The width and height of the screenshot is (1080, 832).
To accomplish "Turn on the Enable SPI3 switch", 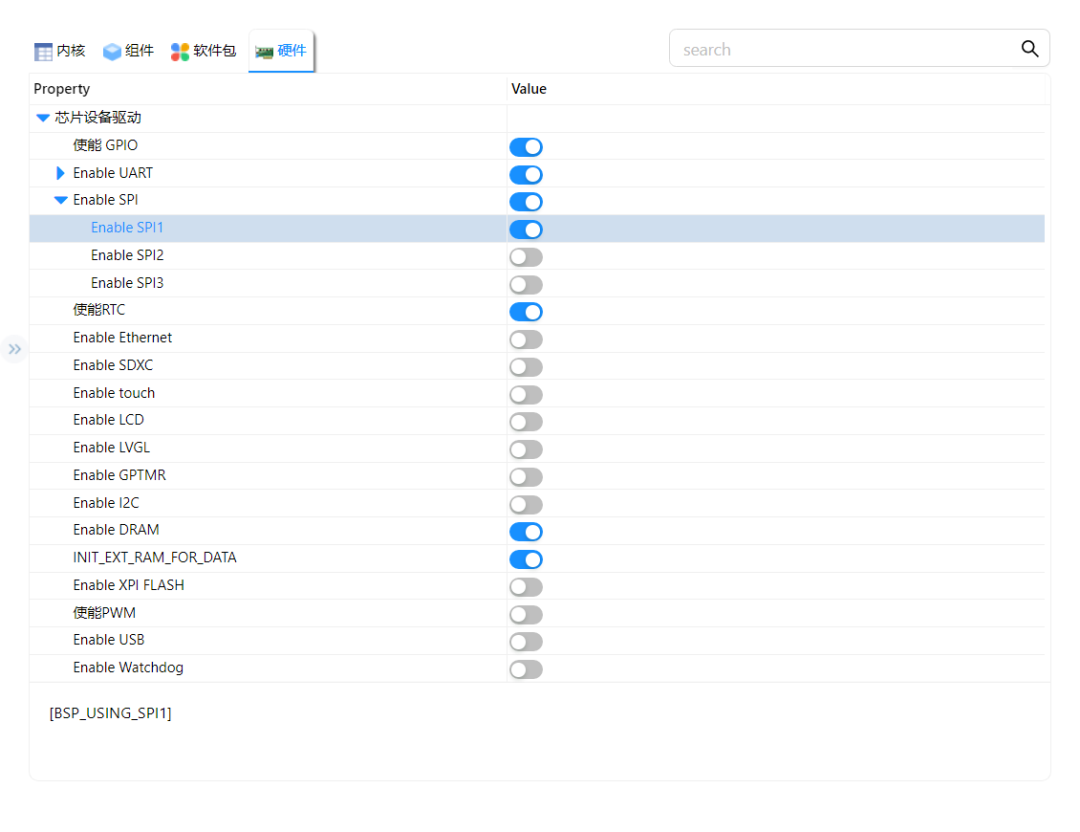I will pyautogui.click(x=526, y=284).
